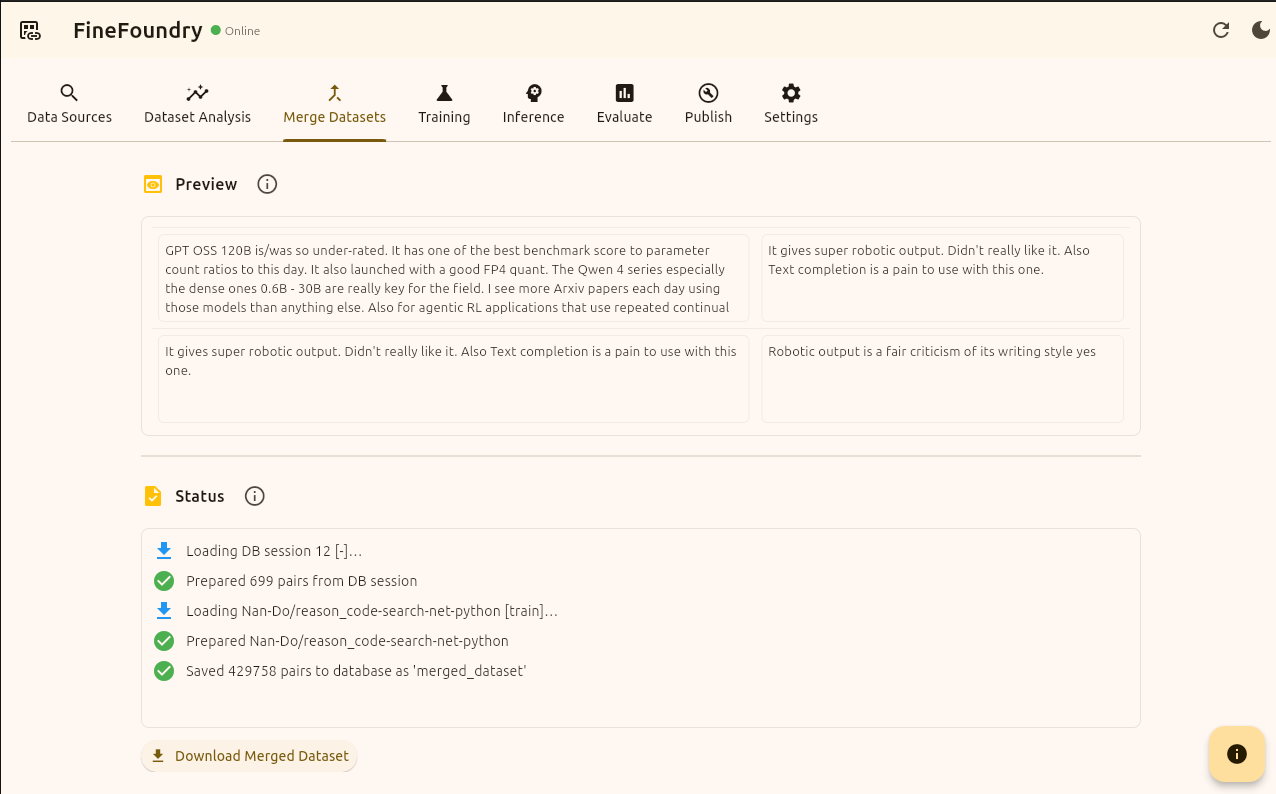The width and height of the screenshot is (1276, 794).
Task: Click preview cell 'Robotic output is a fair criticism'
Action: [x=943, y=379]
